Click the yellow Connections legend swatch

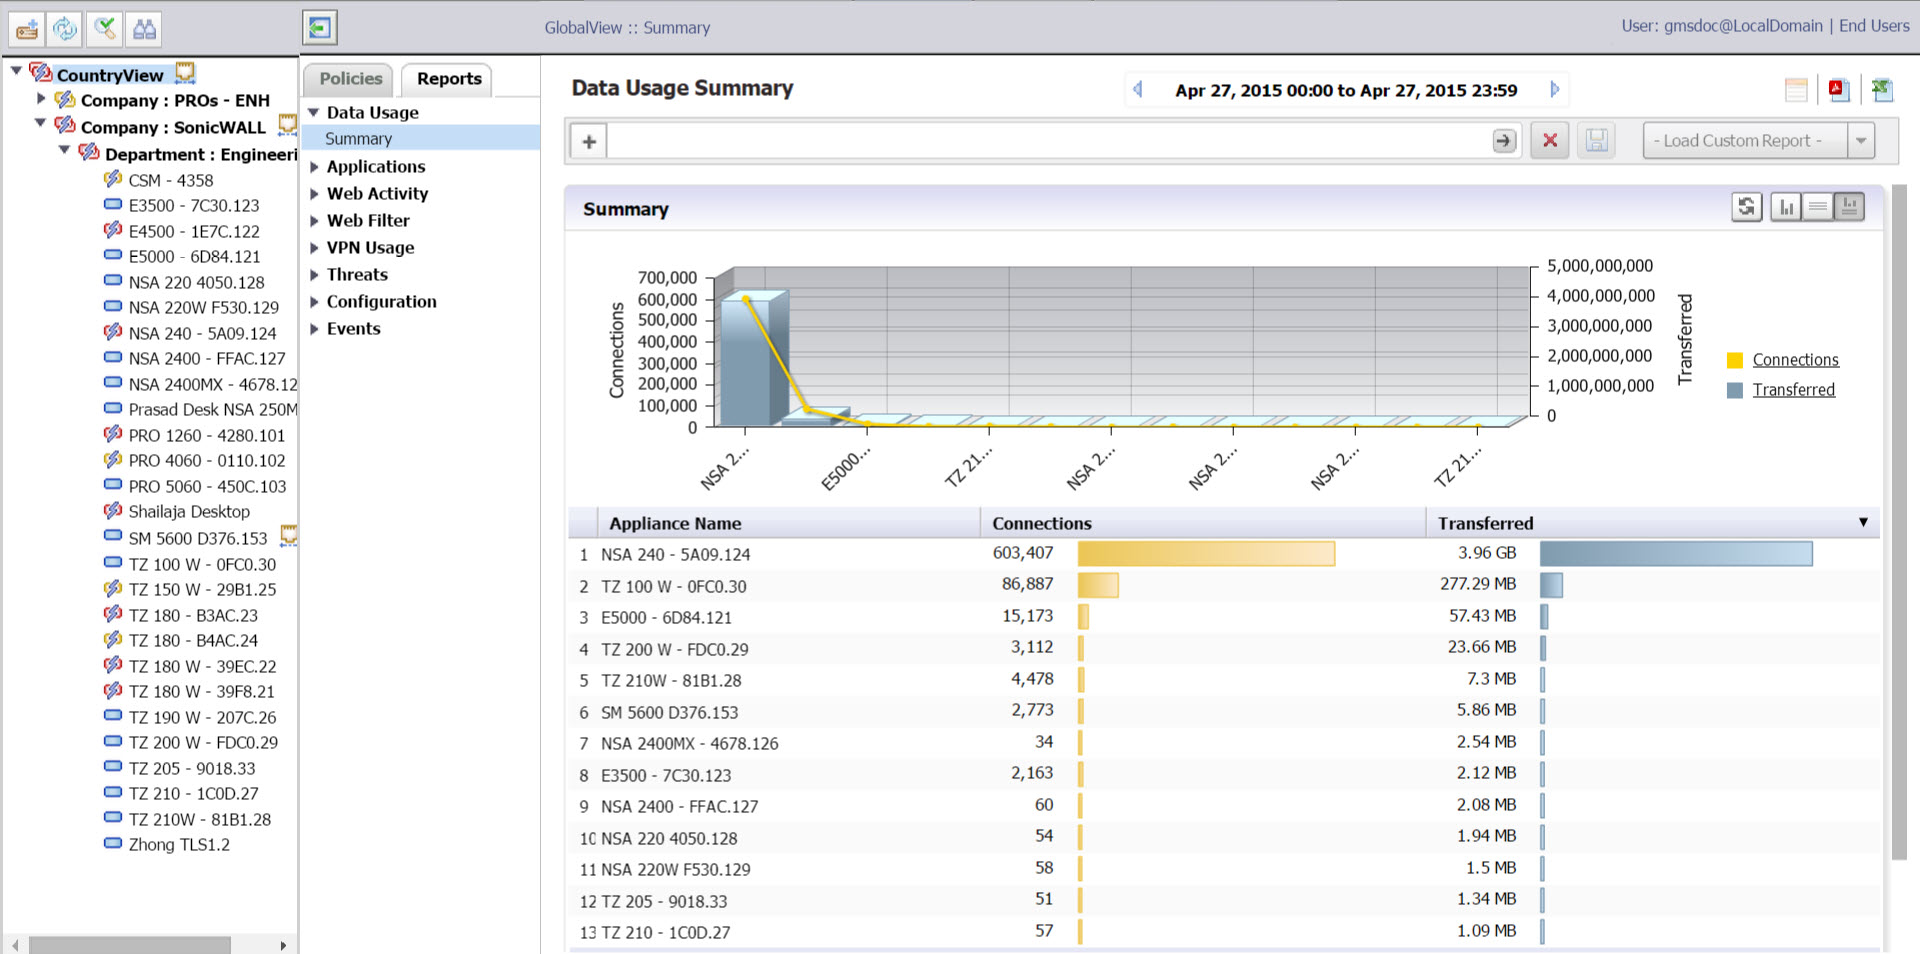point(1735,360)
